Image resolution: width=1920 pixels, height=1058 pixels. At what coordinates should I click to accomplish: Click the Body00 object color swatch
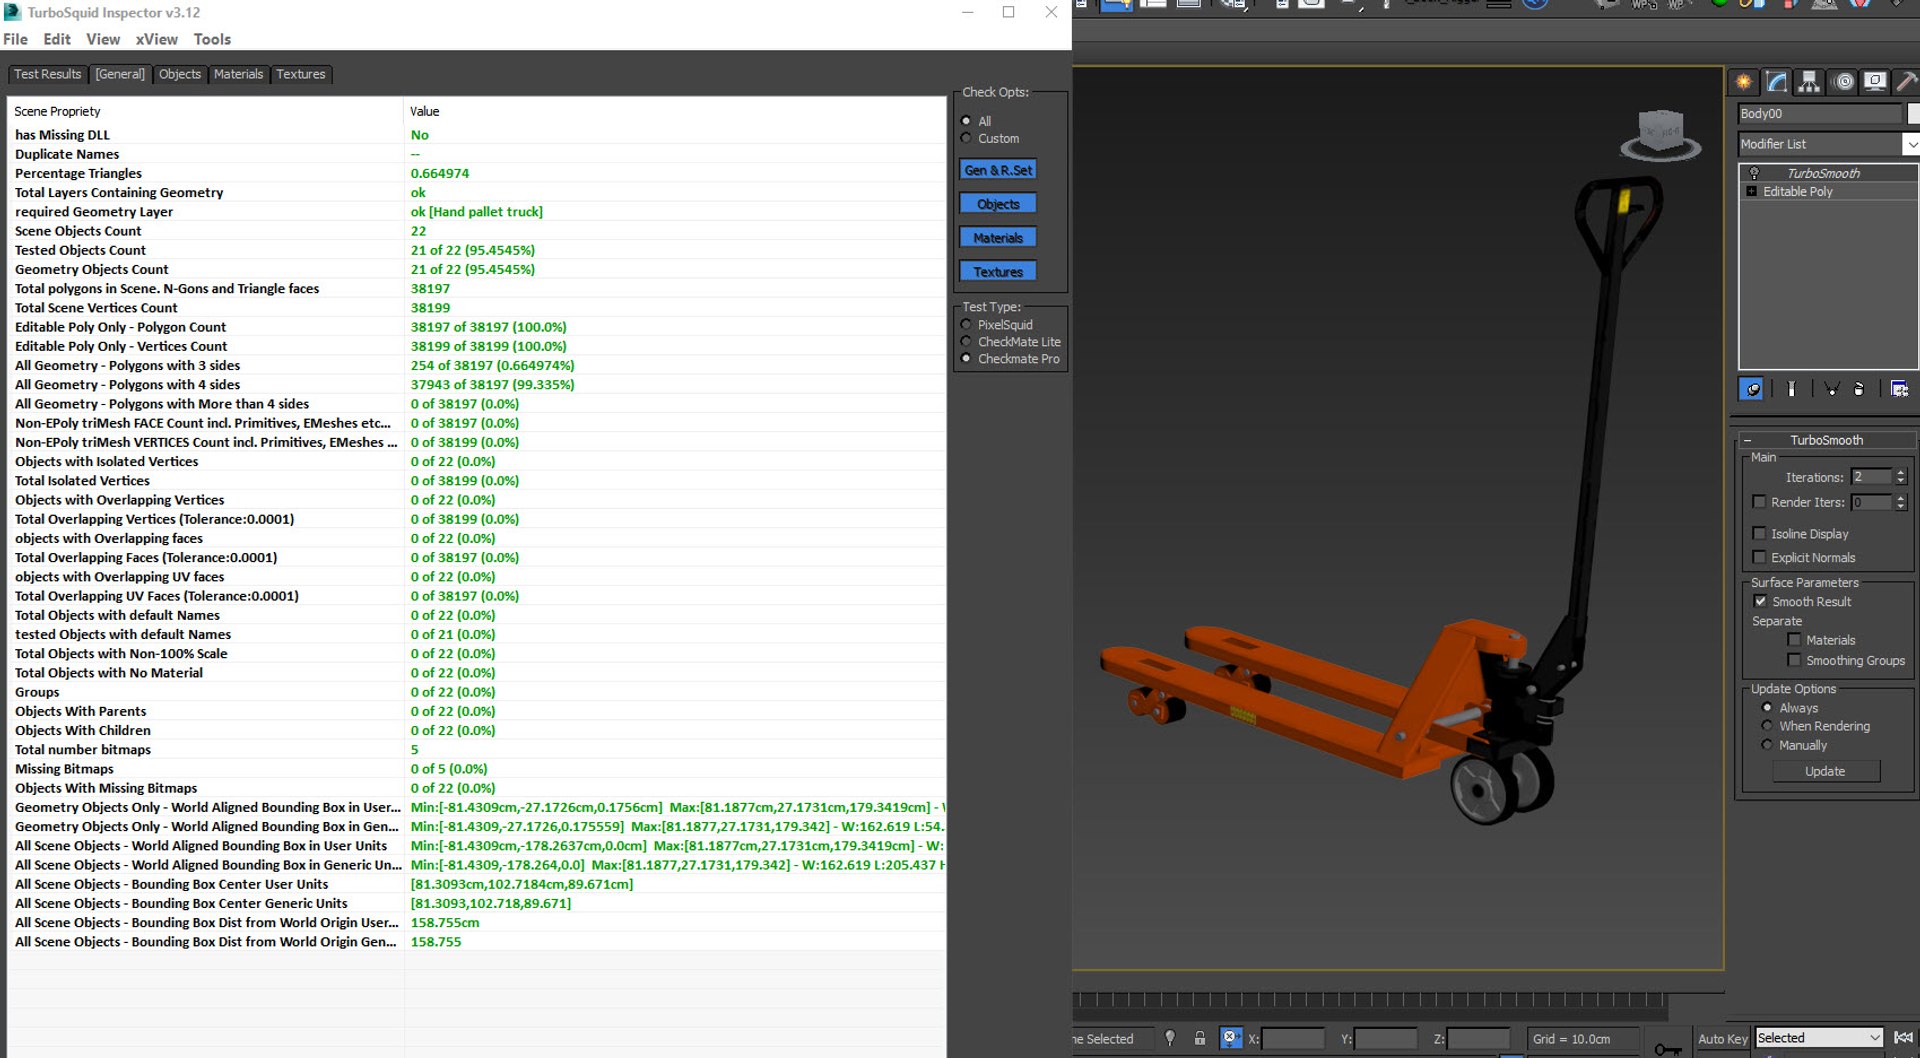[x=1913, y=113]
